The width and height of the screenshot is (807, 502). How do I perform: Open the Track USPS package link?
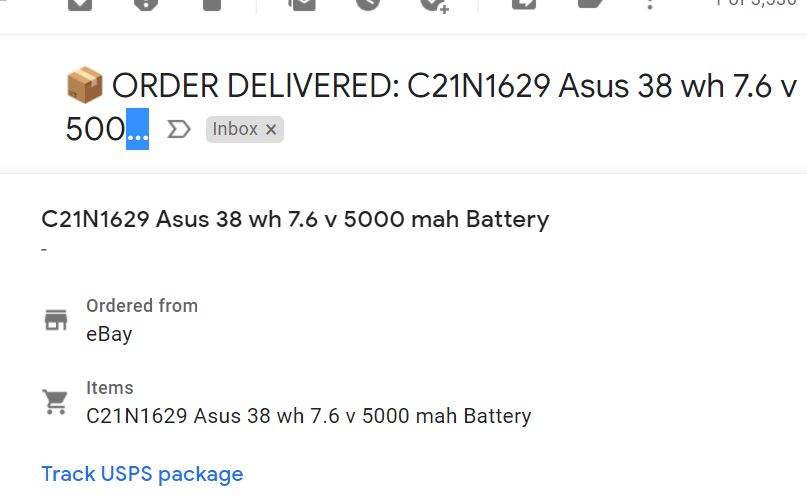[x=142, y=474]
